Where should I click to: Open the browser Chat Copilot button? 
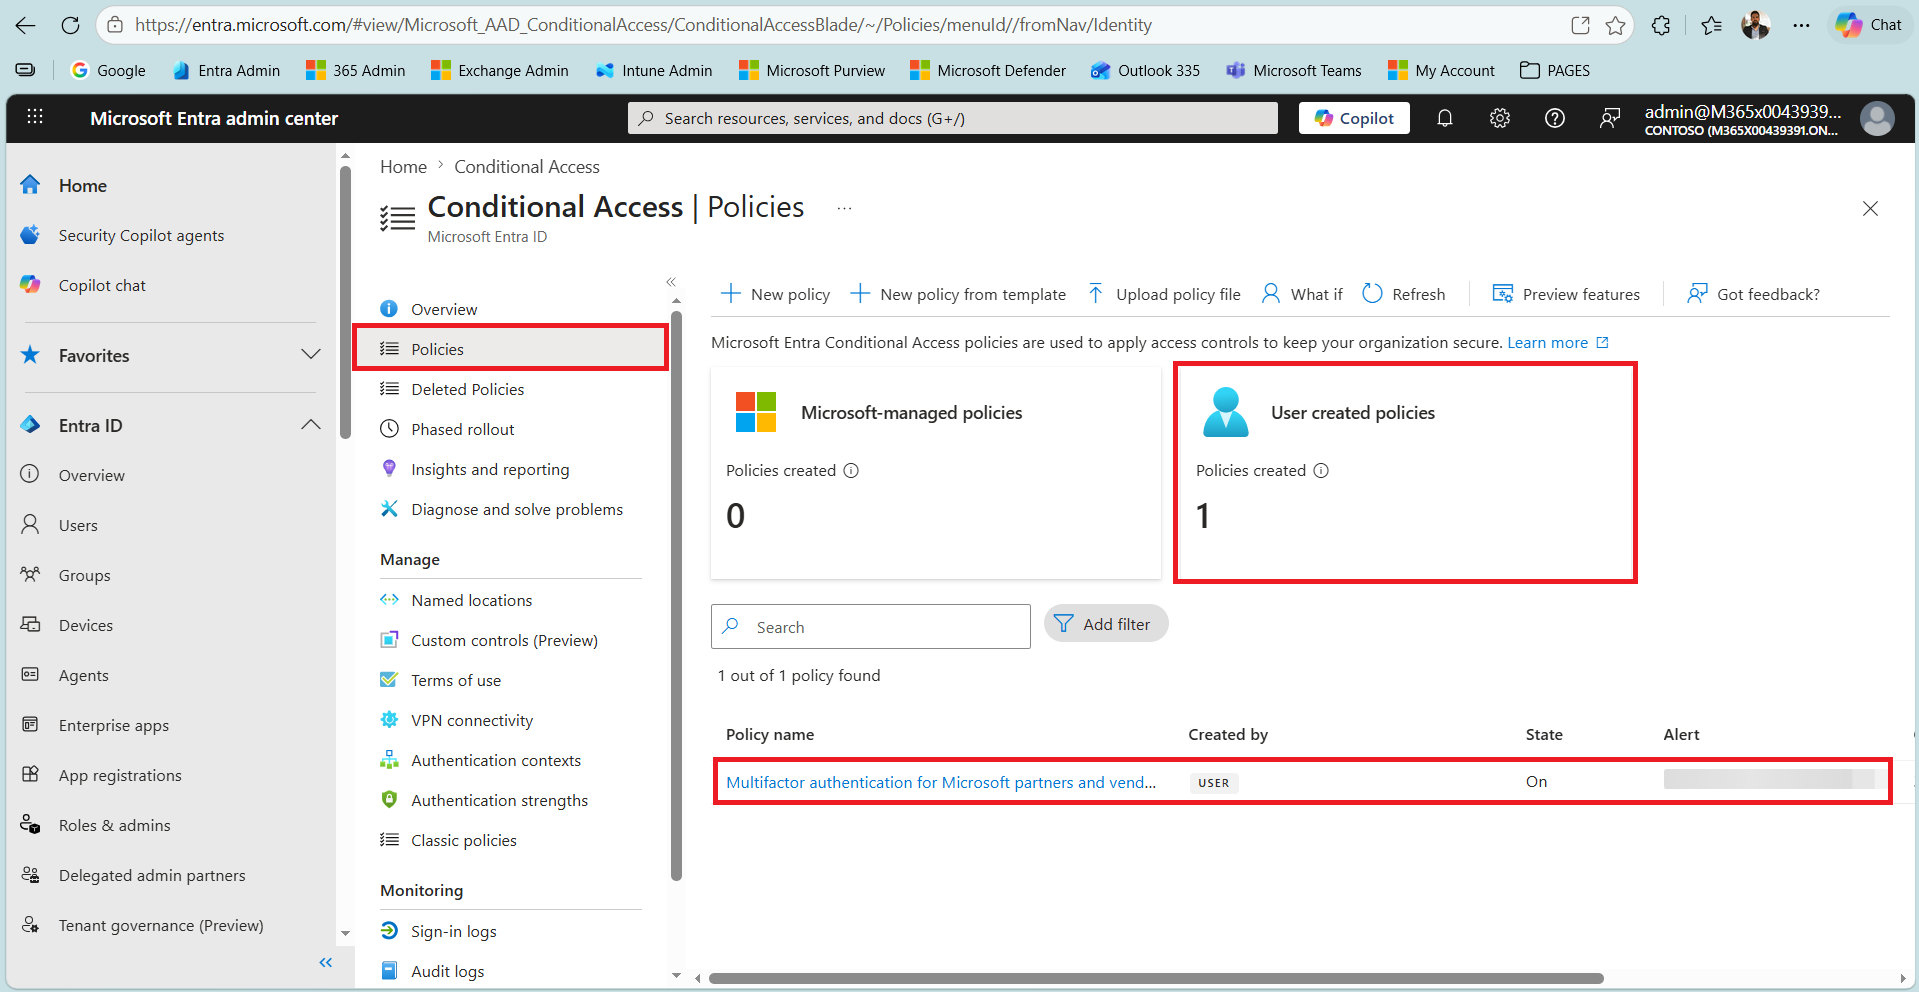(x=1870, y=25)
